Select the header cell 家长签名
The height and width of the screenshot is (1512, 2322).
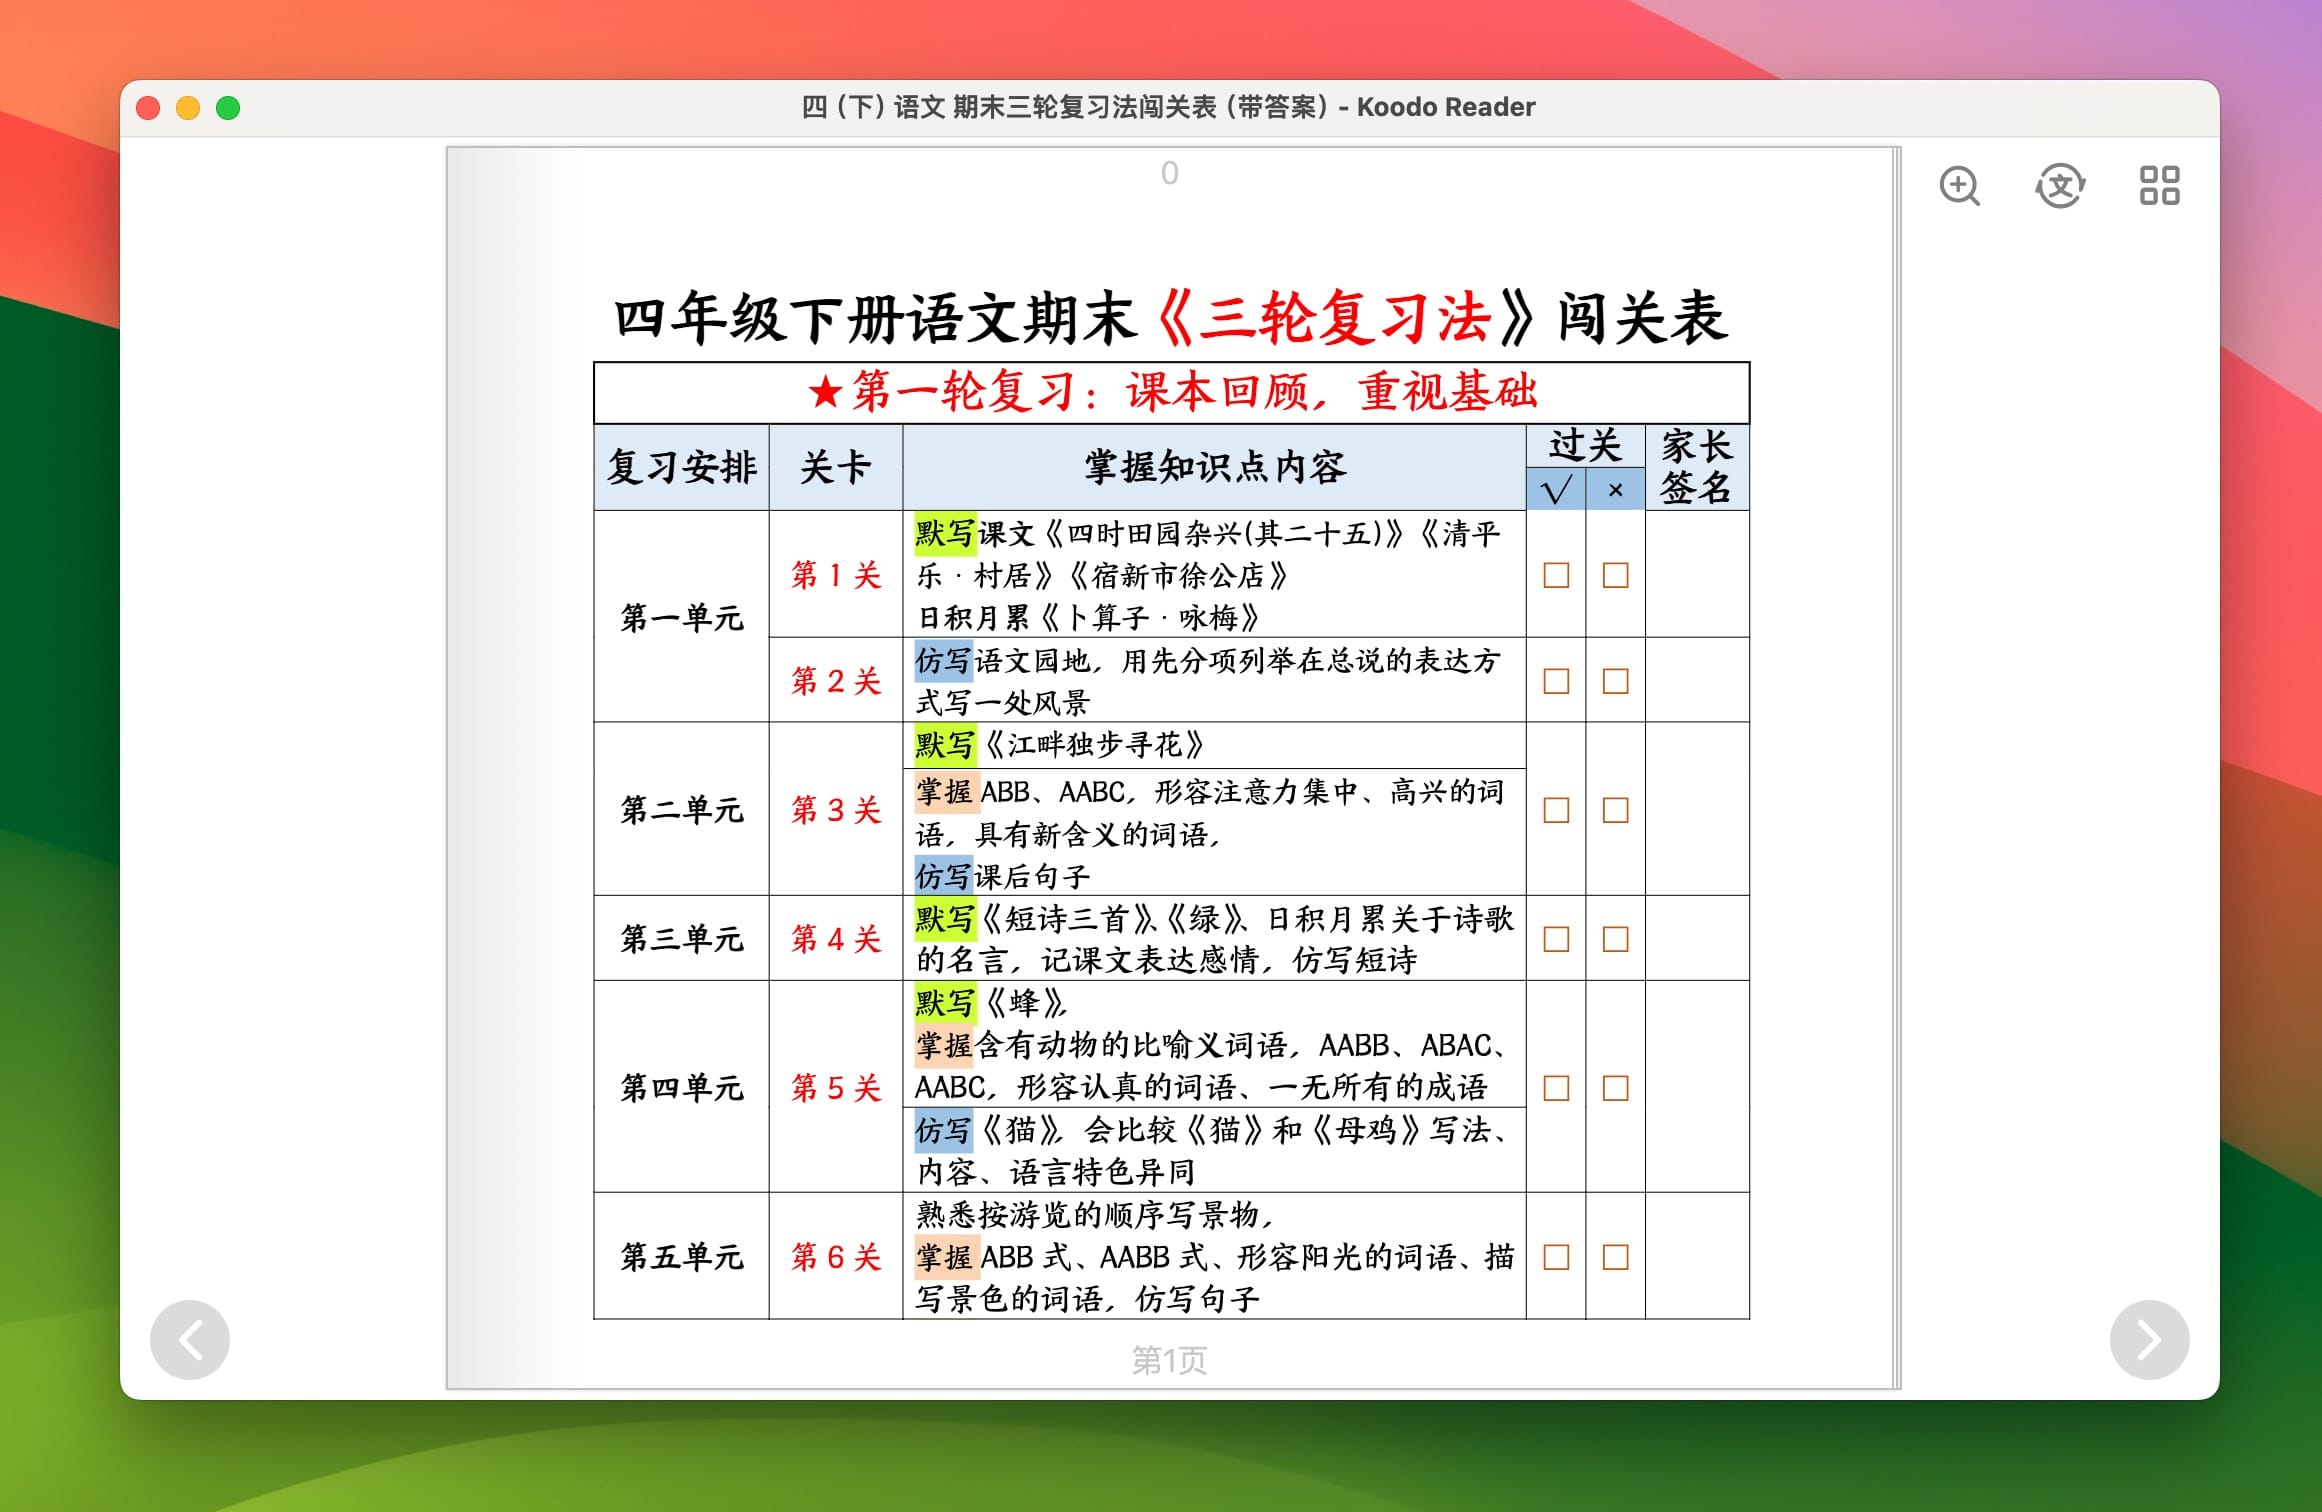click(x=1696, y=467)
